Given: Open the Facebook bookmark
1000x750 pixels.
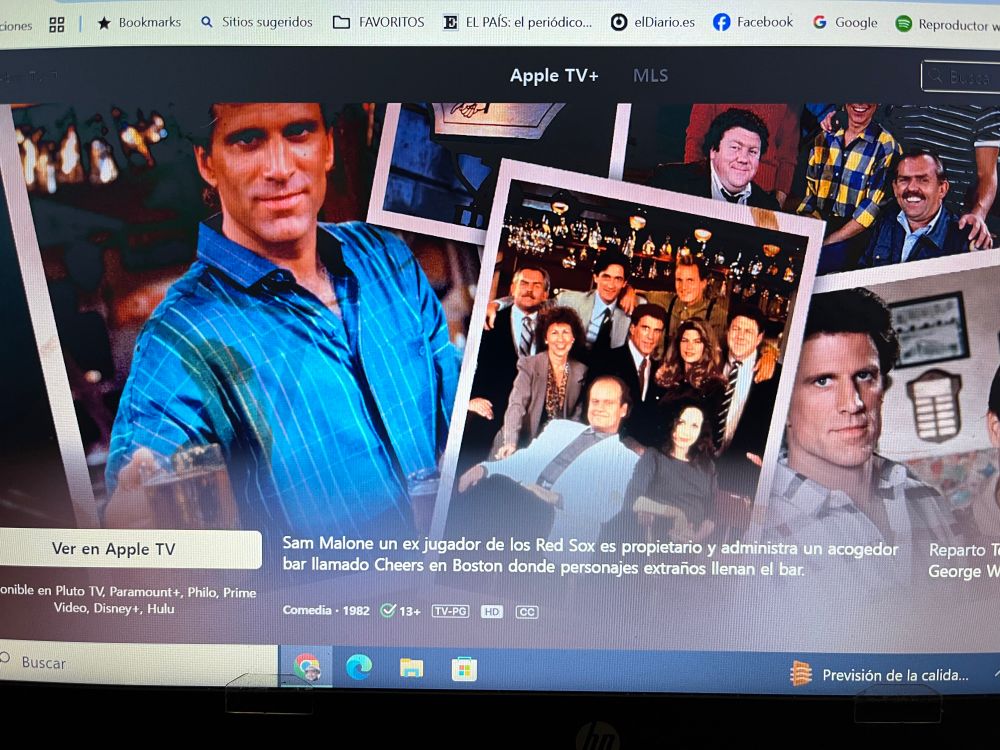Looking at the screenshot, I should pos(753,22).
